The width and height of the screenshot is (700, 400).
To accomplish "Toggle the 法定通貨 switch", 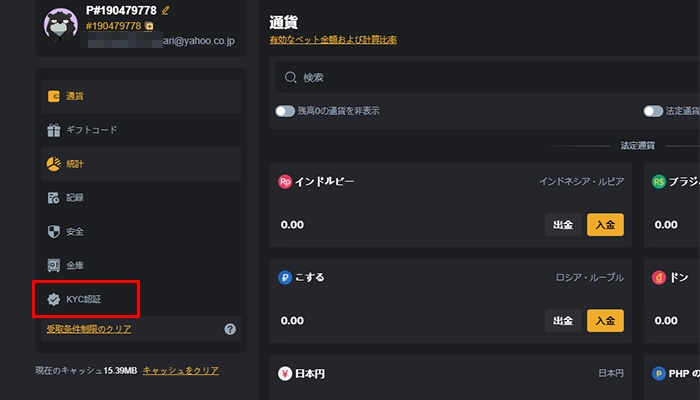I will click(654, 111).
